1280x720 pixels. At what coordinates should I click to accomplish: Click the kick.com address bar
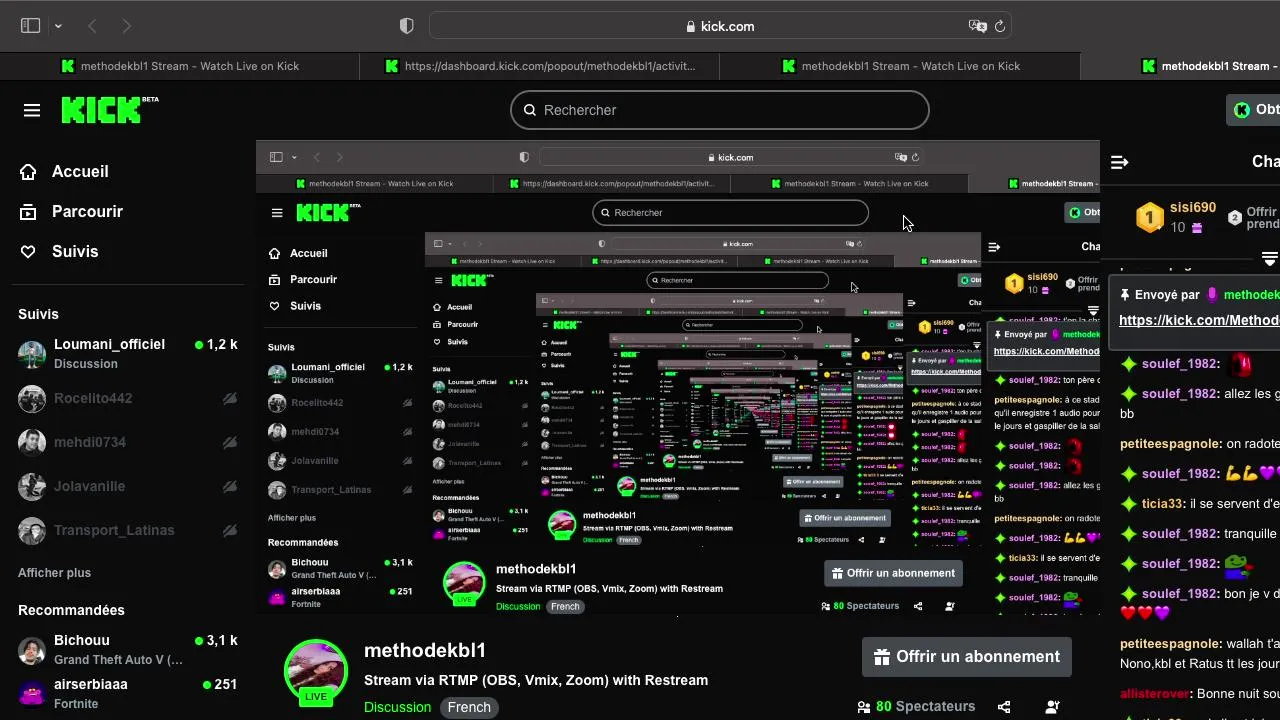[x=720, y=26]
